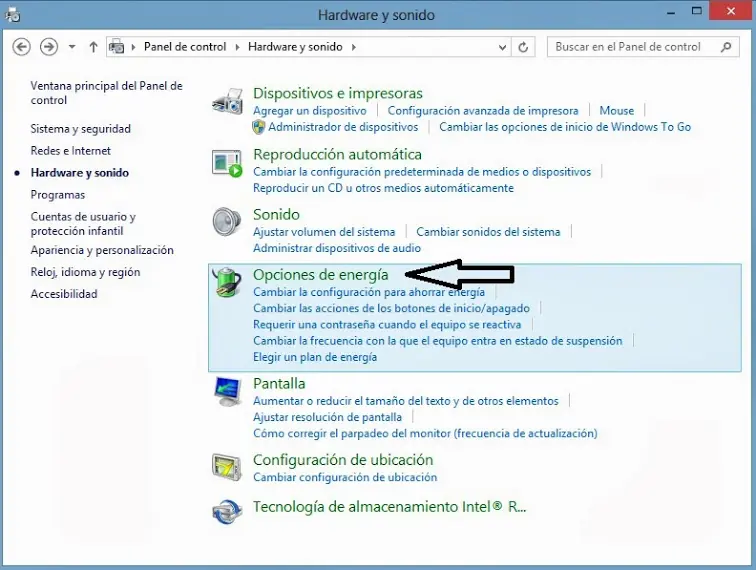Go forward with the forward arrow button
This screenshot has width=756, height=570.
pos(49,47)
